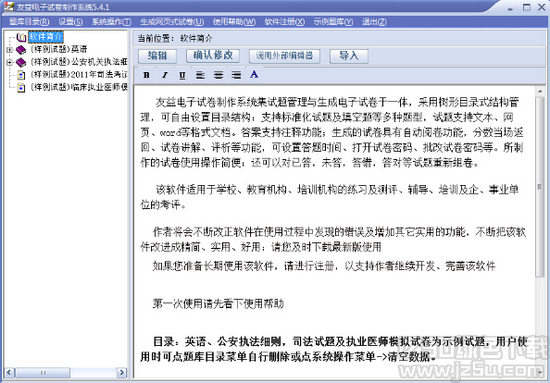The height and width of the screenshot is (383, 550).
Task: Open the 设置(S) menu
Action: [x=71, y=22]
